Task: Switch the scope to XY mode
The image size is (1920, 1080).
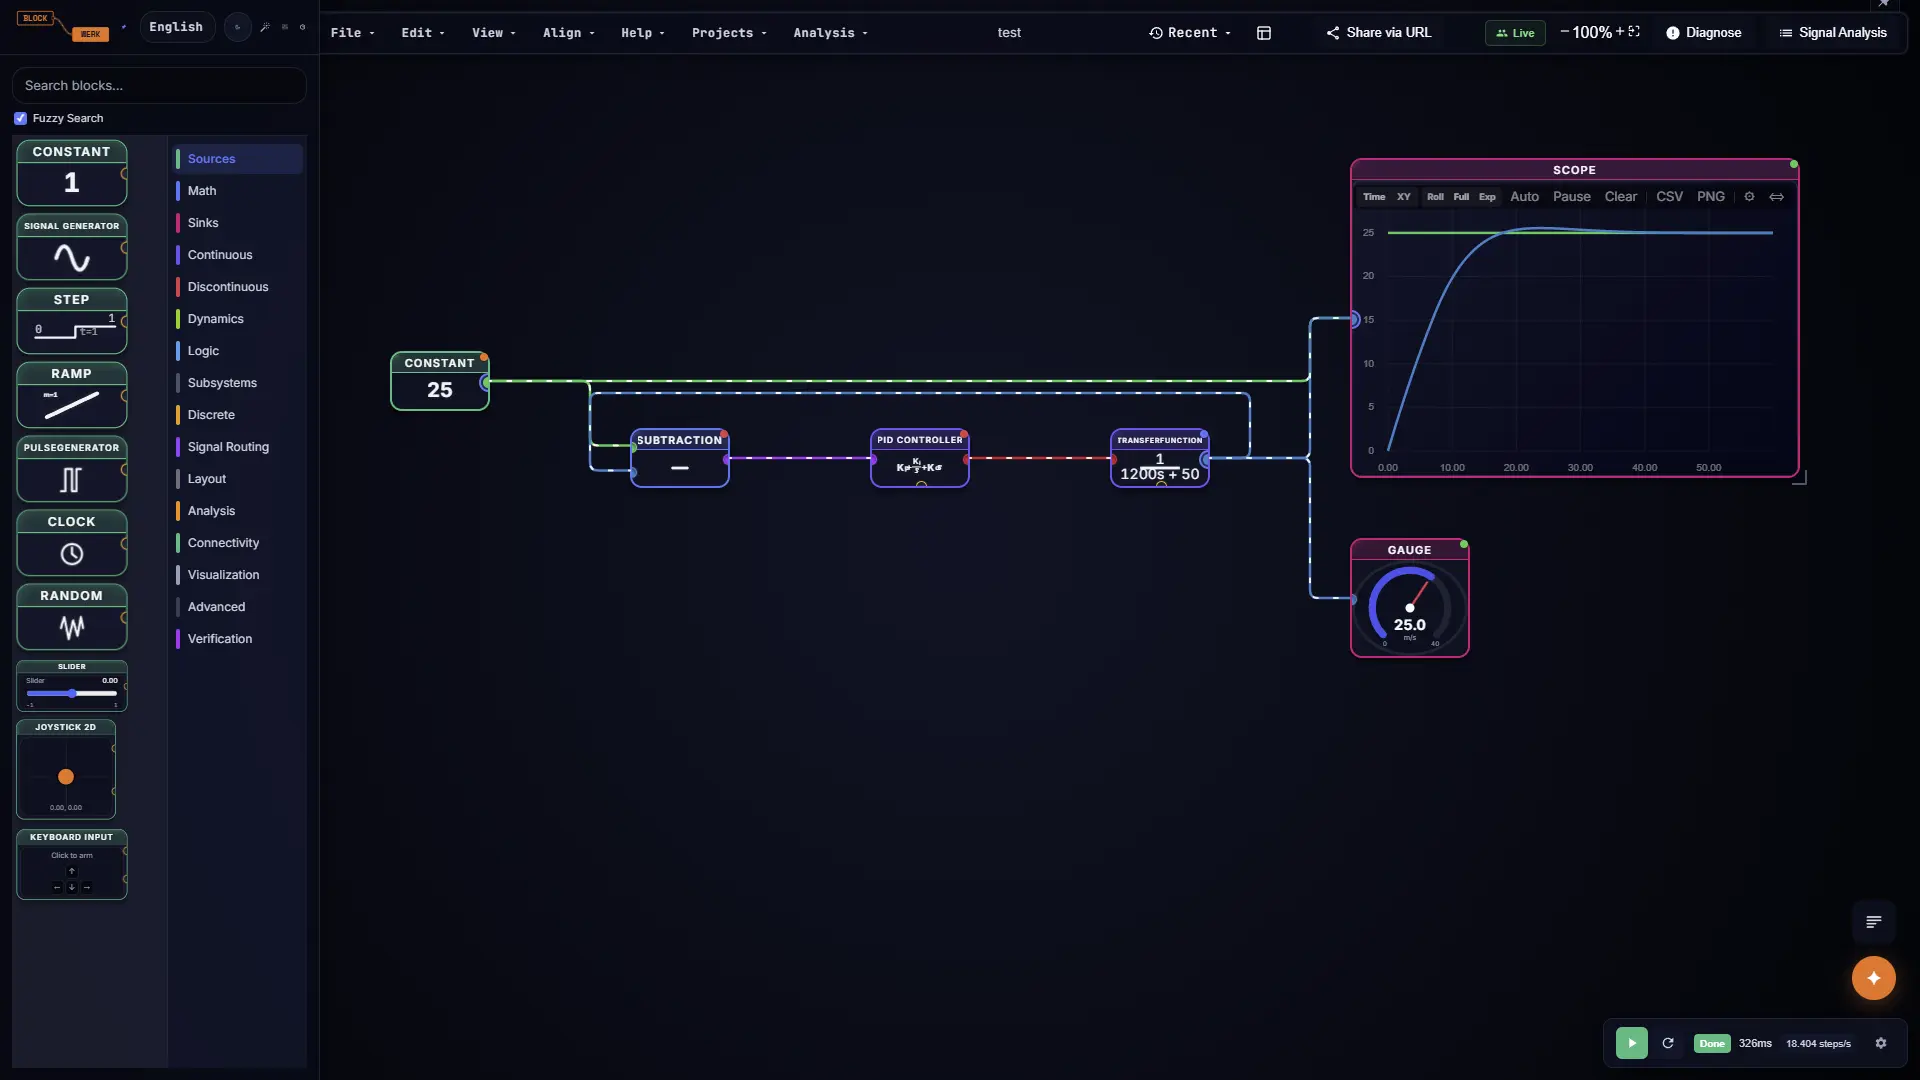Action: (1404, 197)
